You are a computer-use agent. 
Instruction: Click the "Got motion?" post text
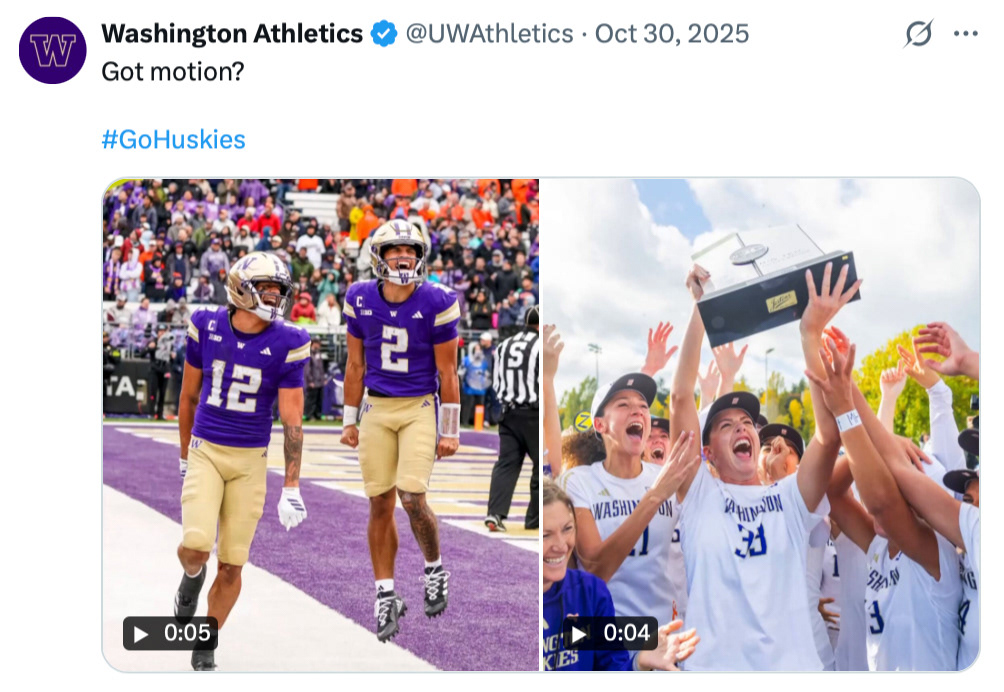click(x=172, y=73)
